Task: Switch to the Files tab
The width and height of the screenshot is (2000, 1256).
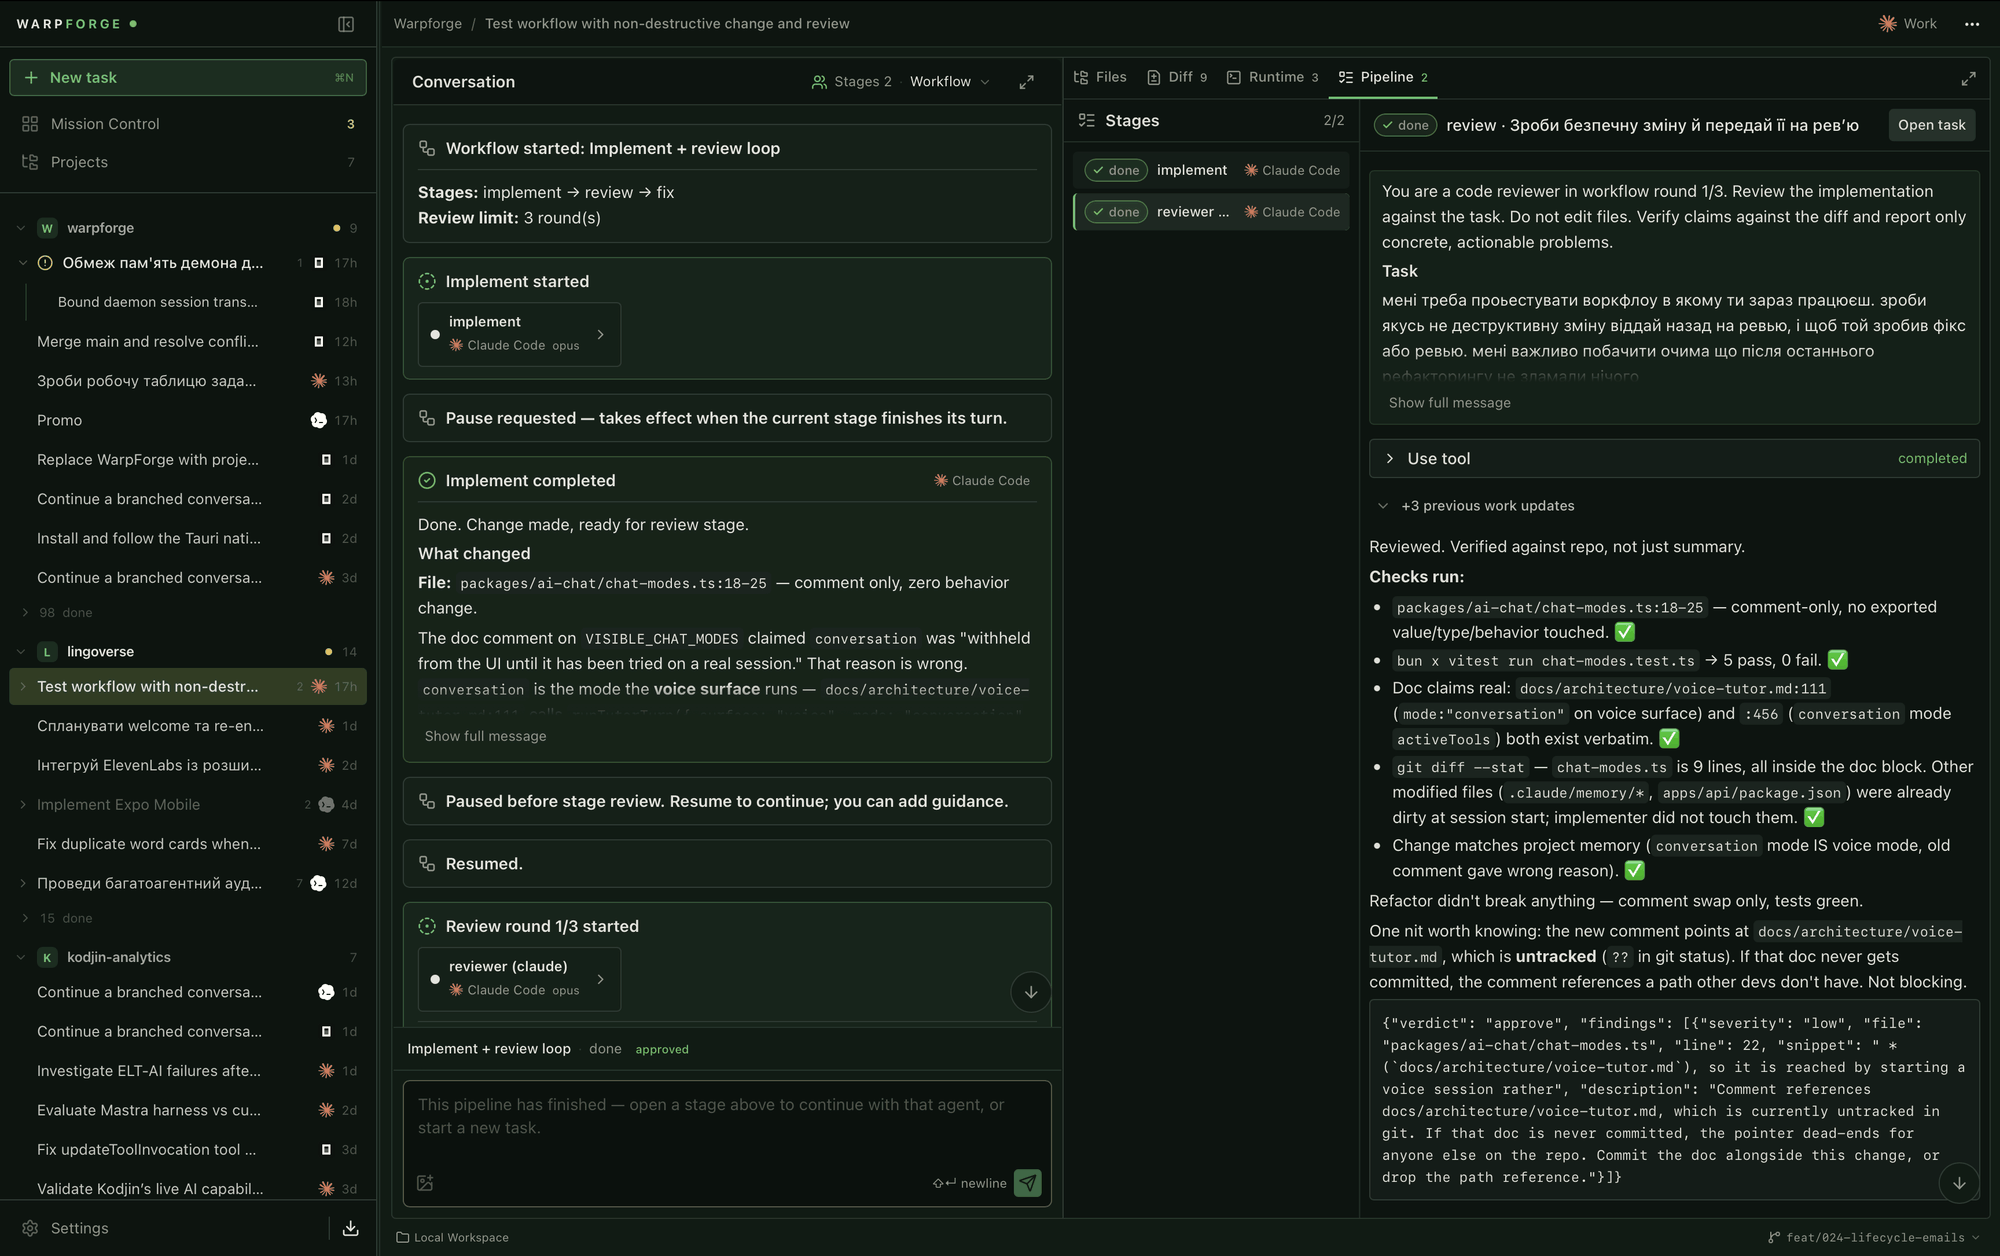Action: [x=1100, y=77]
